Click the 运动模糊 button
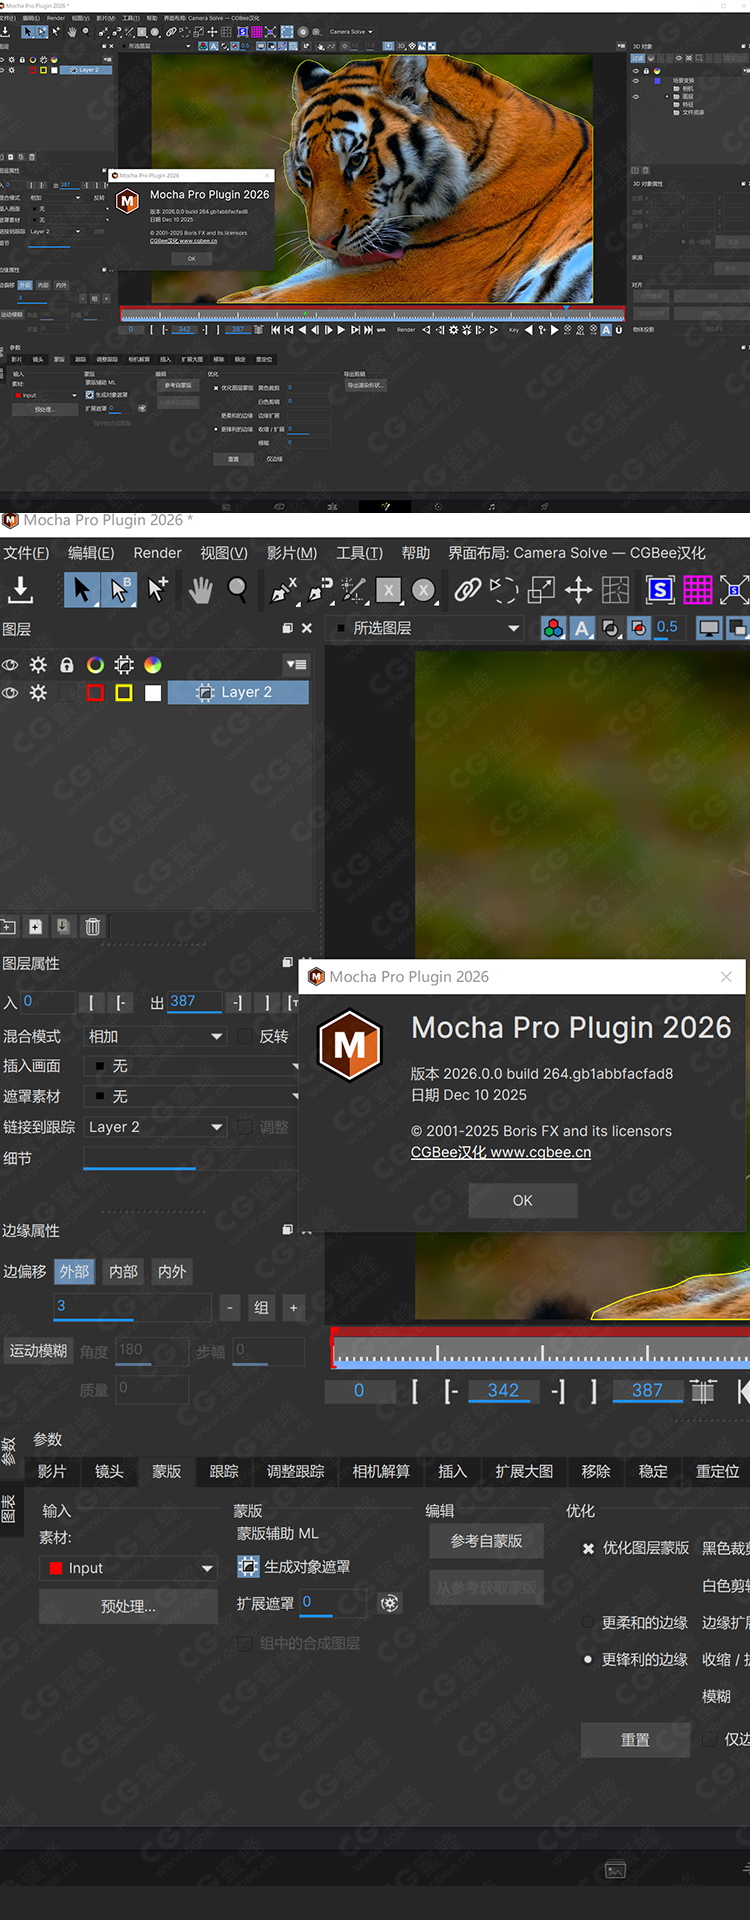 [x=38, y=1351]
